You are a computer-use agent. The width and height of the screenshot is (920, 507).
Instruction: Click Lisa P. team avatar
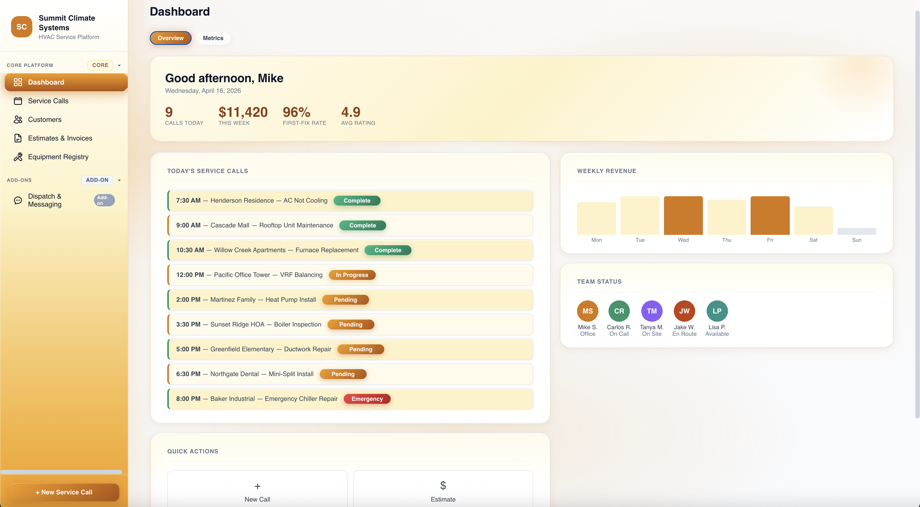tap(717, 311)
